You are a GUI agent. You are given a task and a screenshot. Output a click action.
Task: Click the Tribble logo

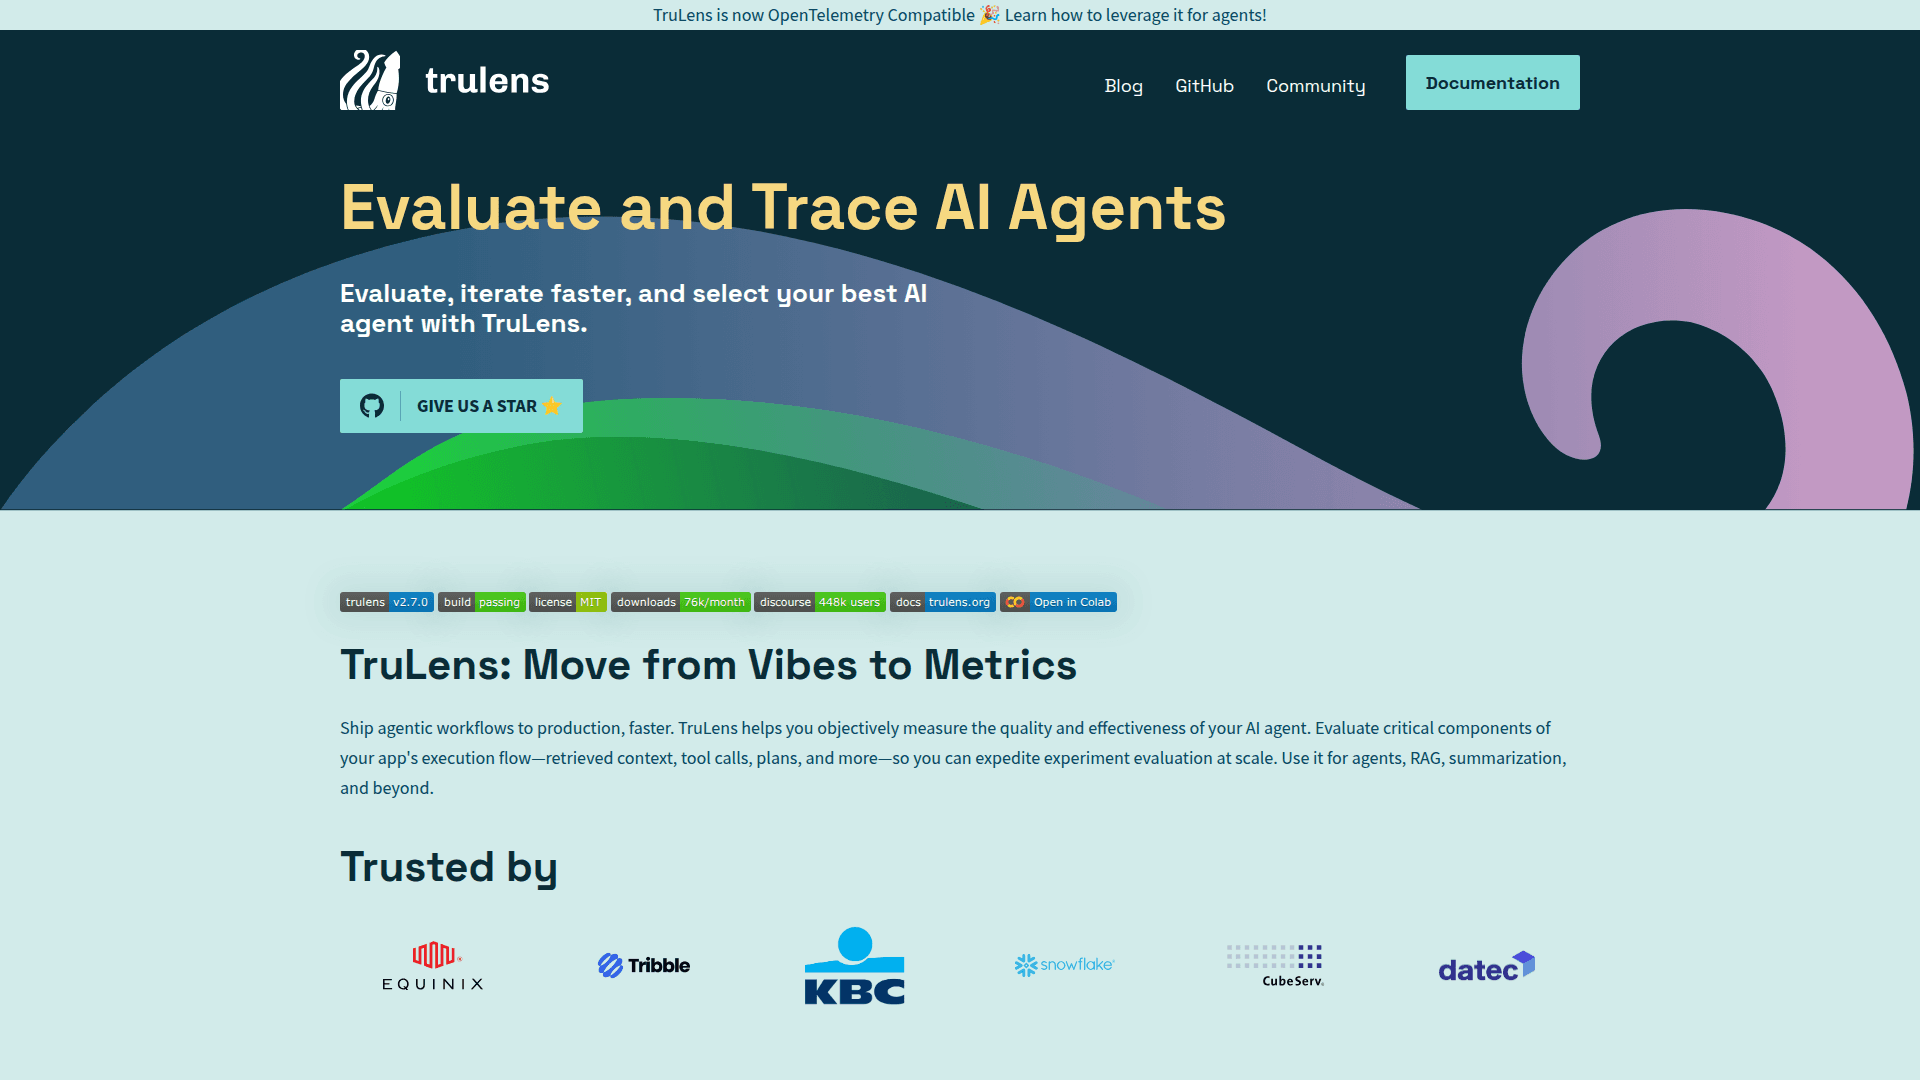644,965
